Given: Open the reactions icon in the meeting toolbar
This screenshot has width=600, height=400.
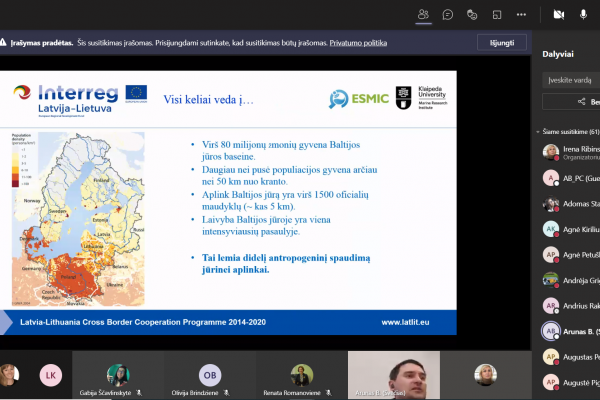Looking at the screenshot, I should [472, 15].
